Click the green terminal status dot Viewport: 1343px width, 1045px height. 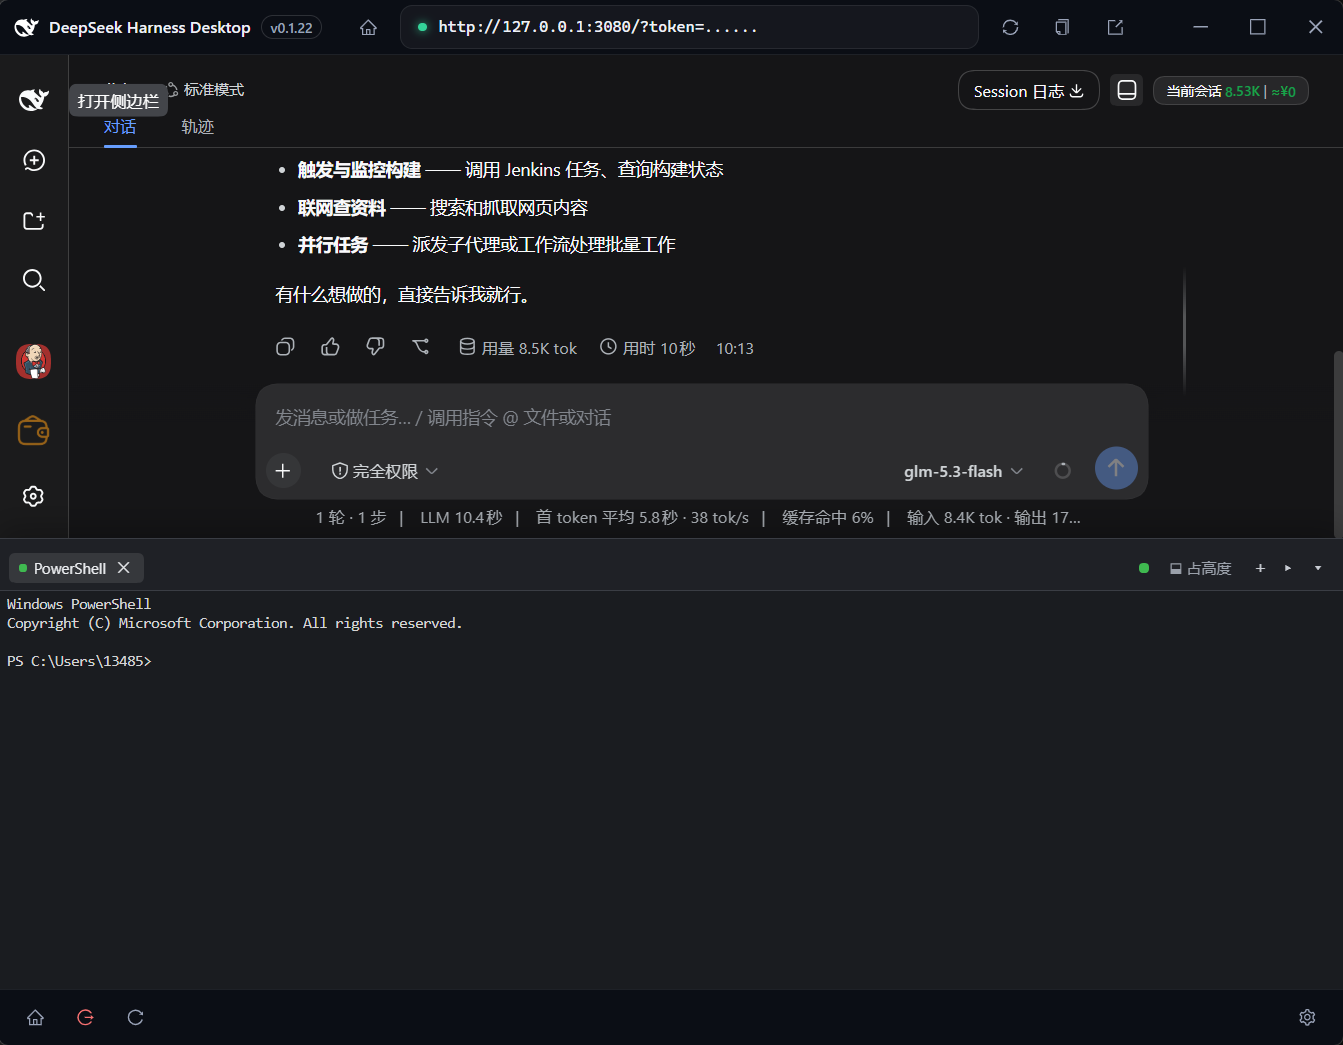click(x=1144, y=568)
